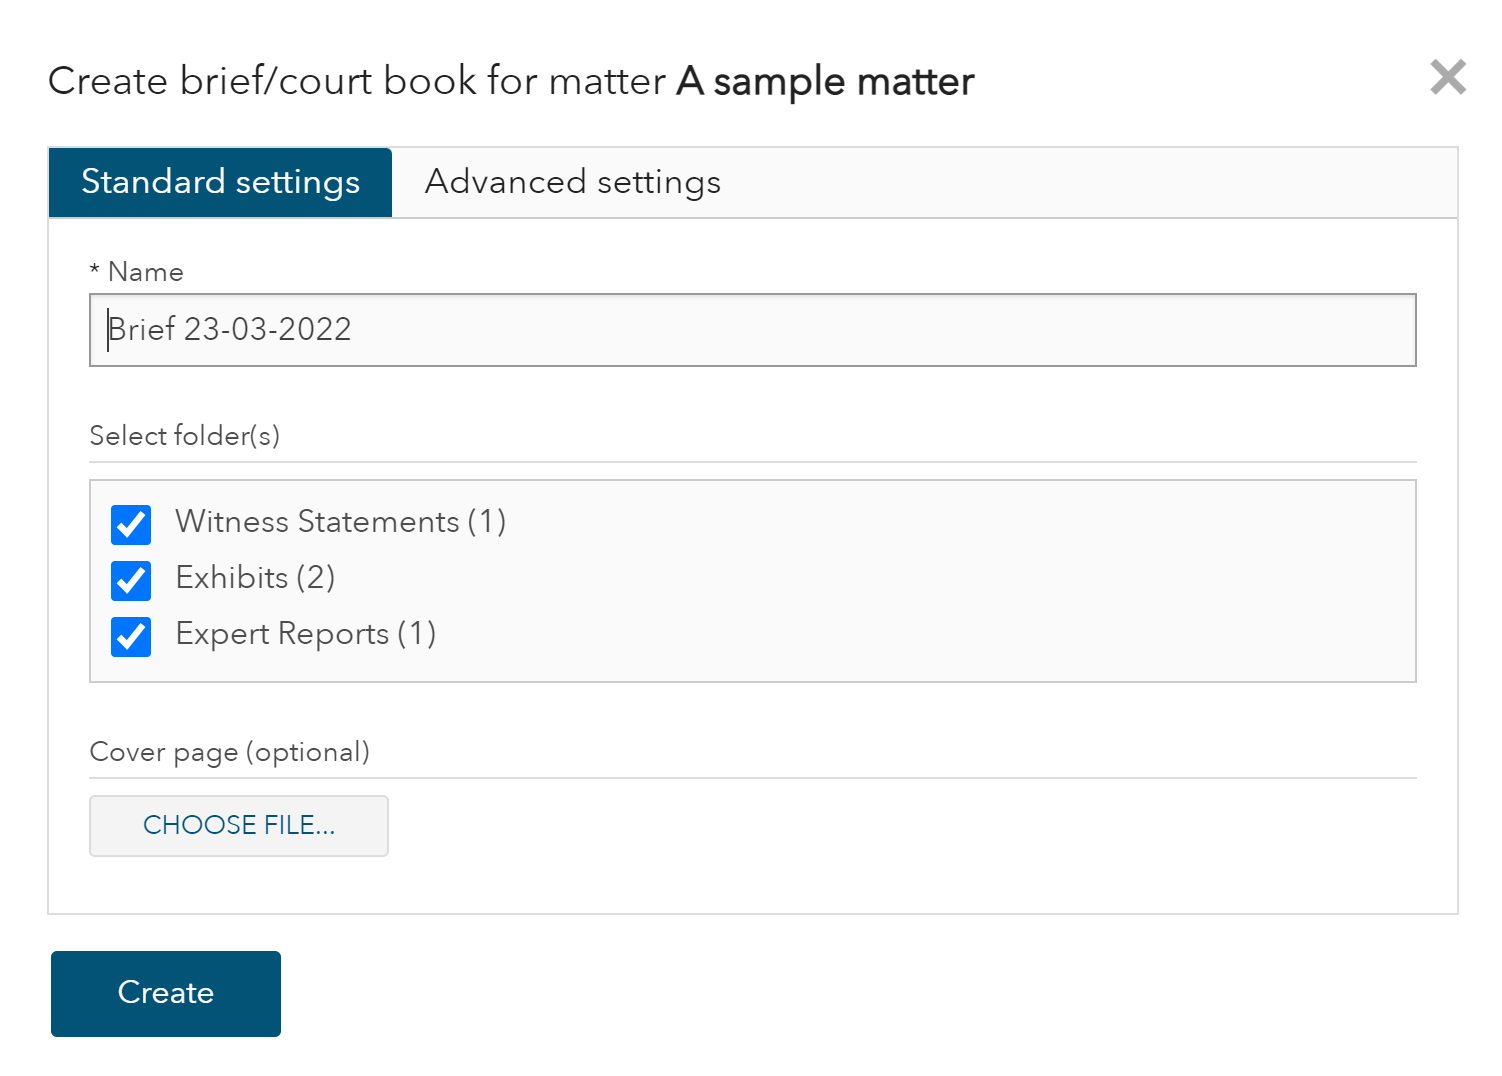1502x1076 pixels.
Task: Click the Create button
Action: coord(166,993)
